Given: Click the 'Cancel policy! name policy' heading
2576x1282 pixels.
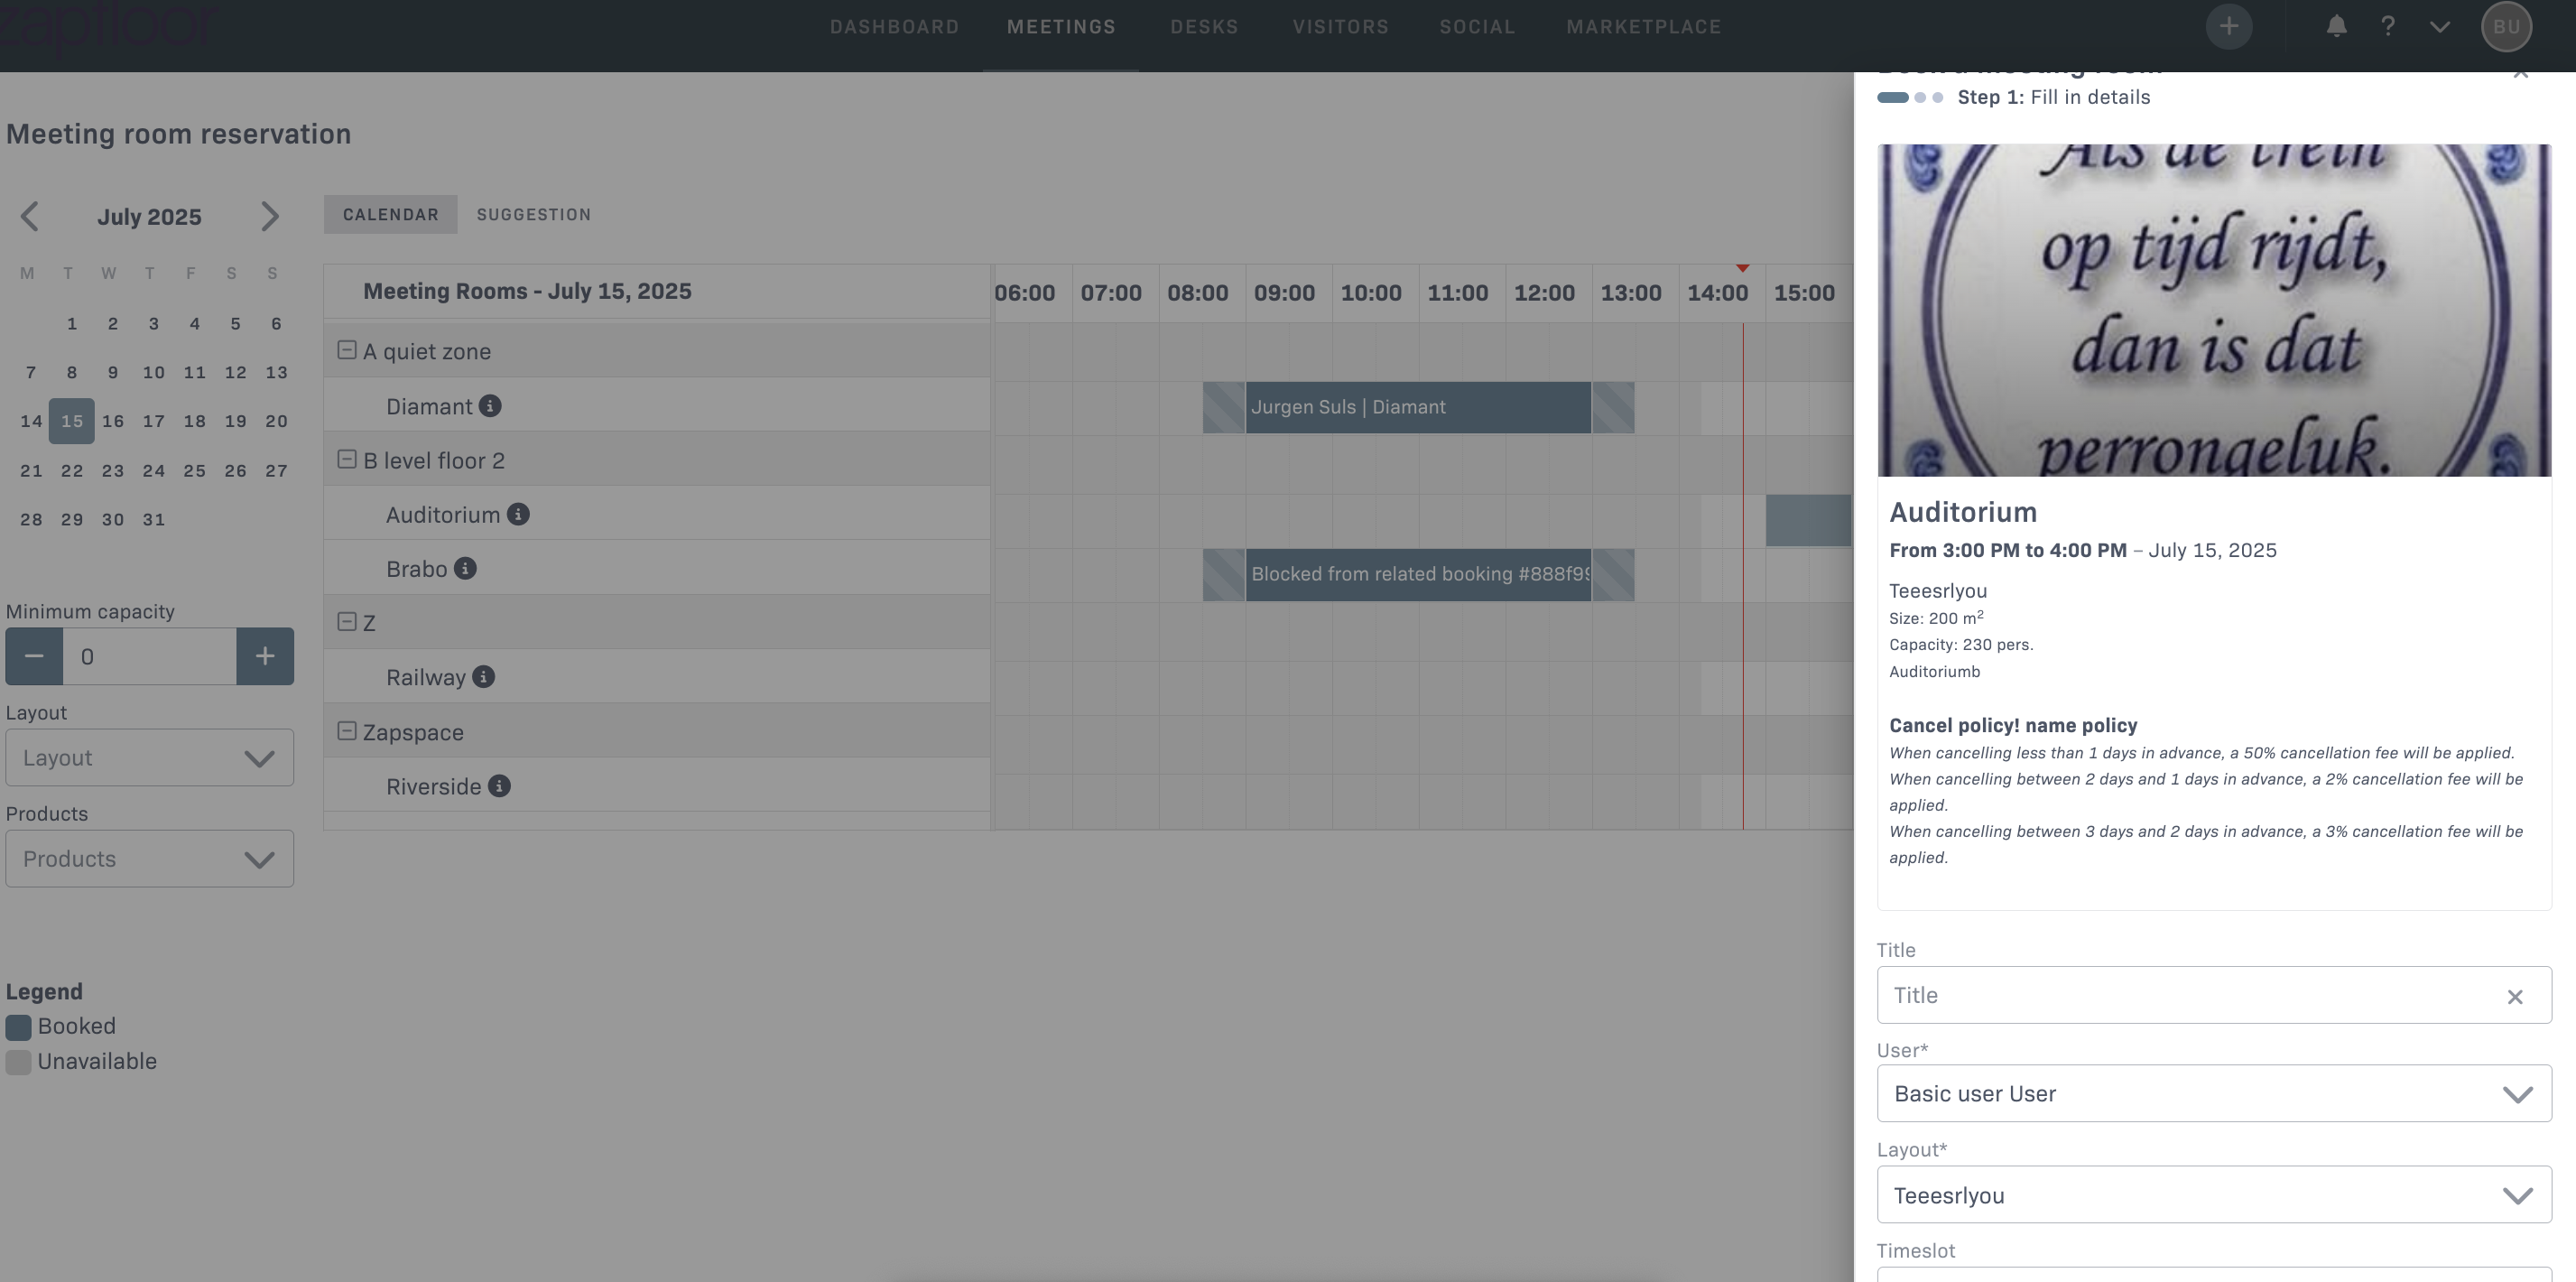Looking at the screenshot, I should coord(2013,725).
